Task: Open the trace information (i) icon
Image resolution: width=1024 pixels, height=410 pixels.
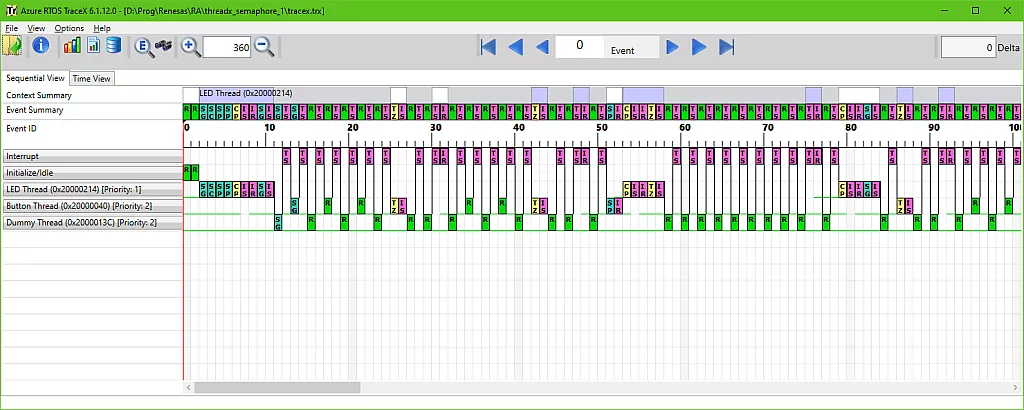Action: tap(41, 46)
